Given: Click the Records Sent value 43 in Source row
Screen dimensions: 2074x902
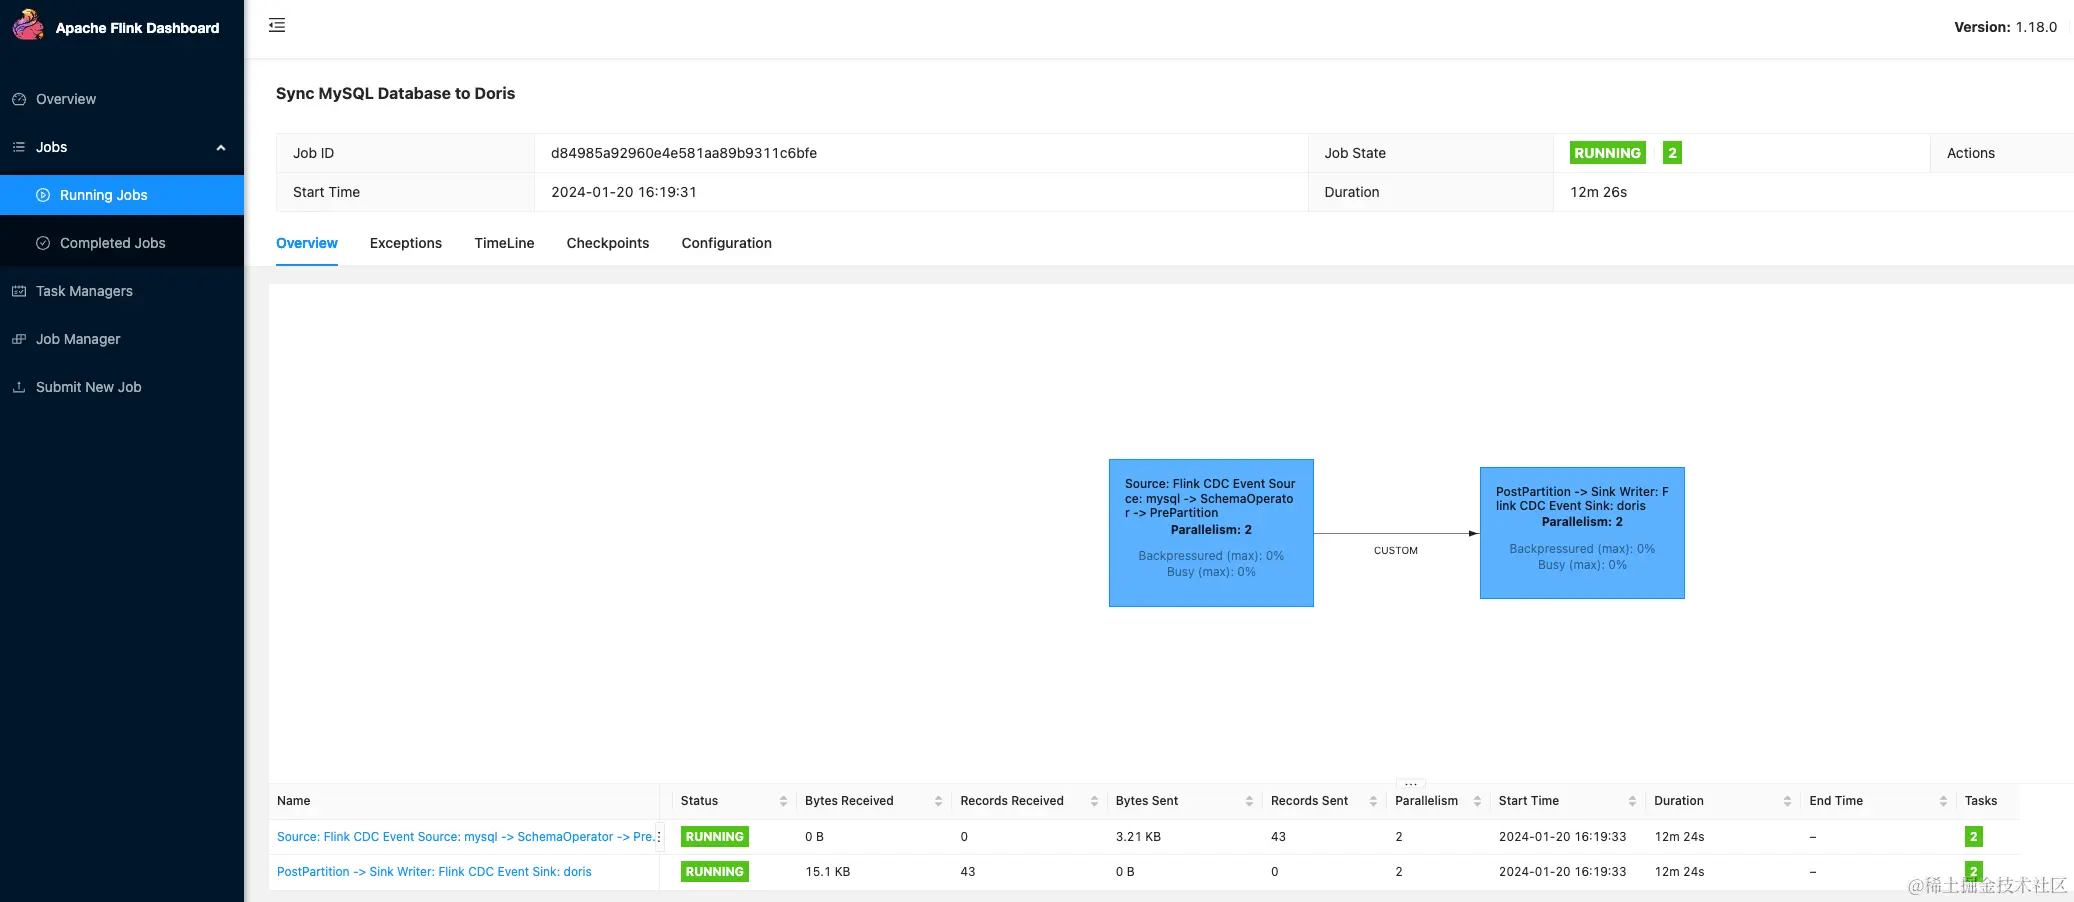Looking at the screenshot, I should (1278, 837).
